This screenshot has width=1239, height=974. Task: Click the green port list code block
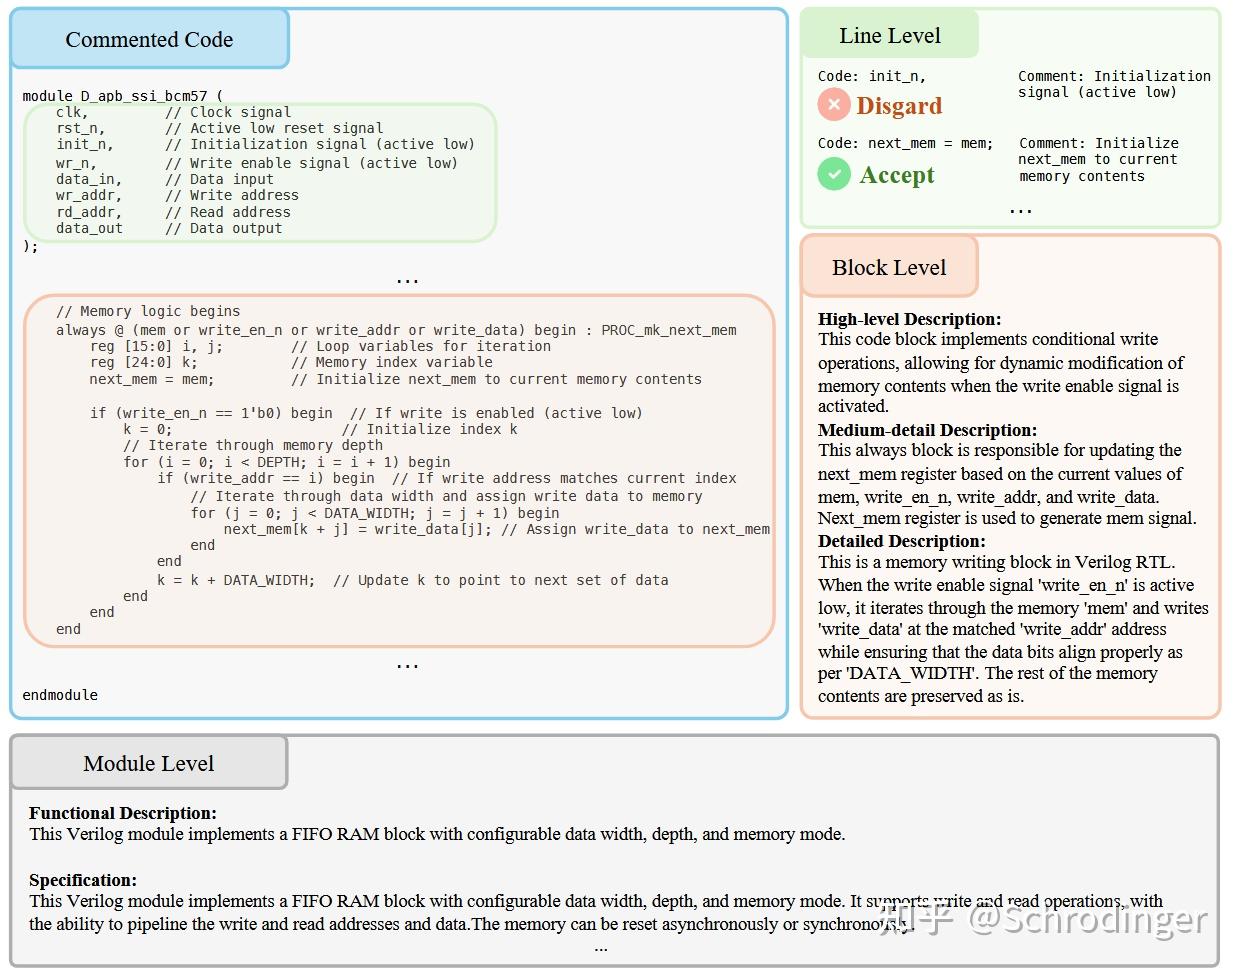click(260, 170)
